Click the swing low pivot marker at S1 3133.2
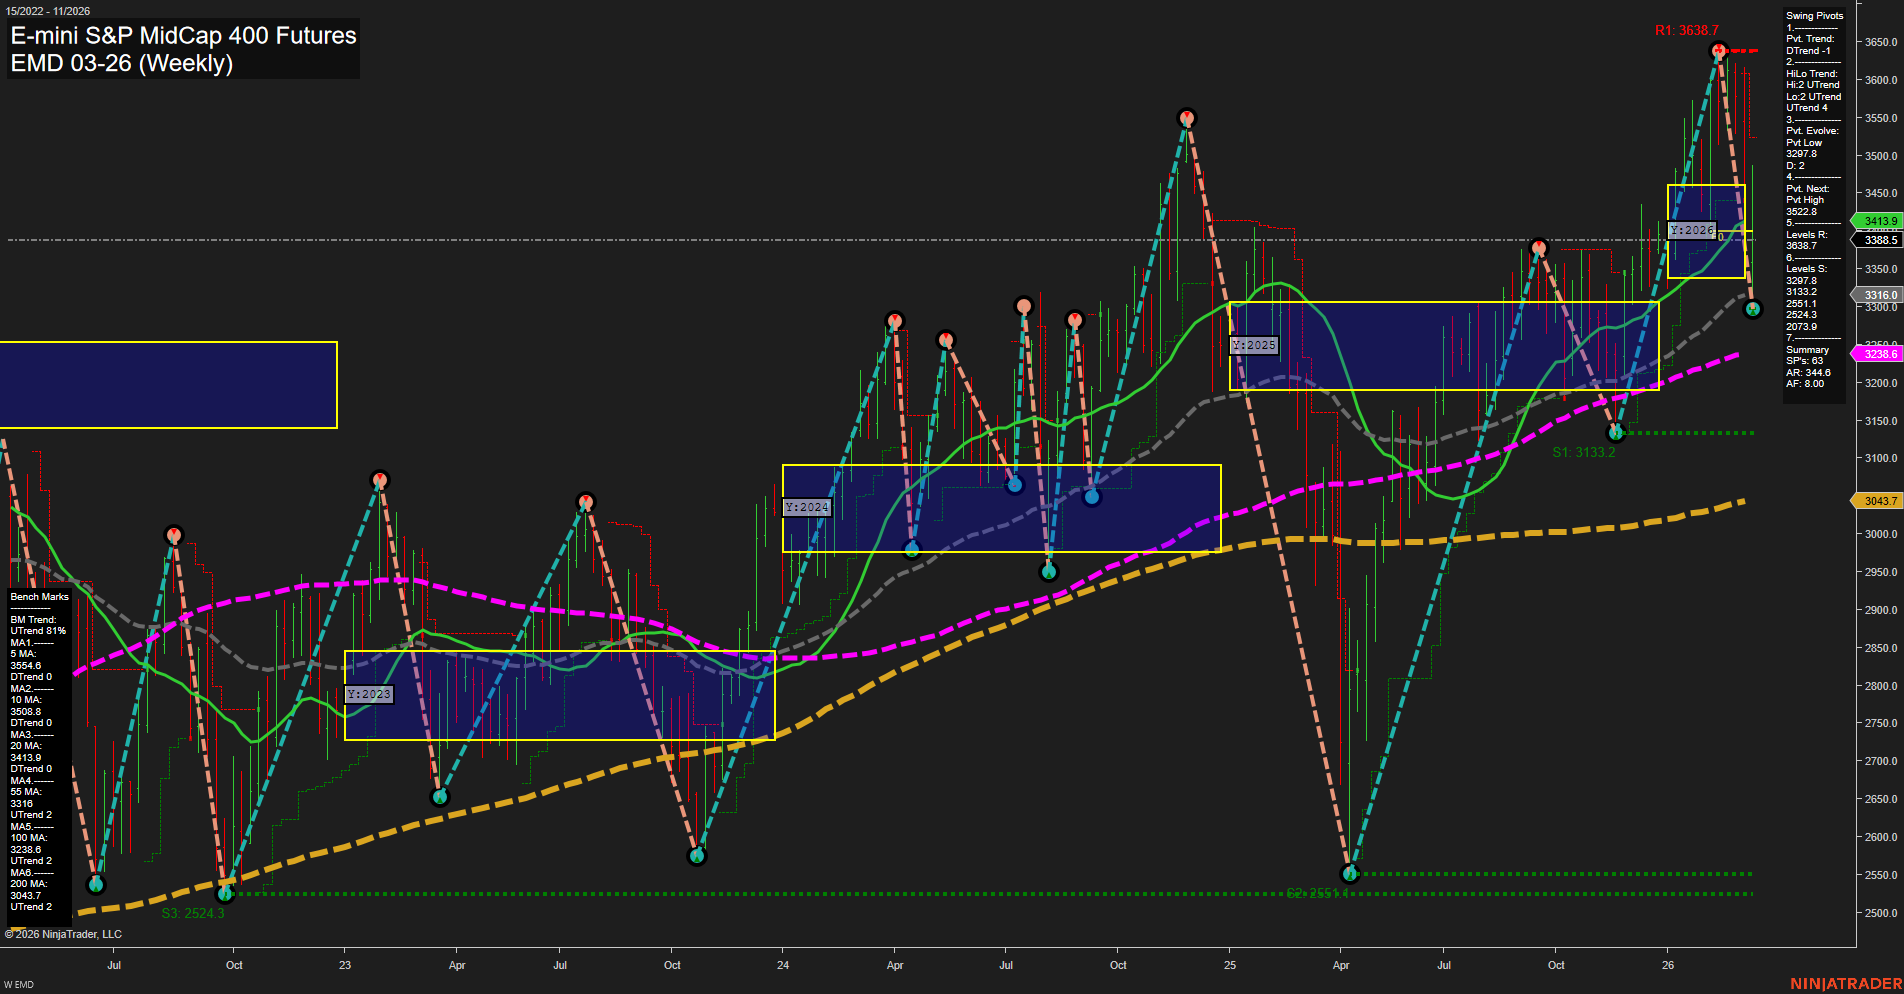Viewport: 1904px width, 994px height. click(x=1615, y=433)
